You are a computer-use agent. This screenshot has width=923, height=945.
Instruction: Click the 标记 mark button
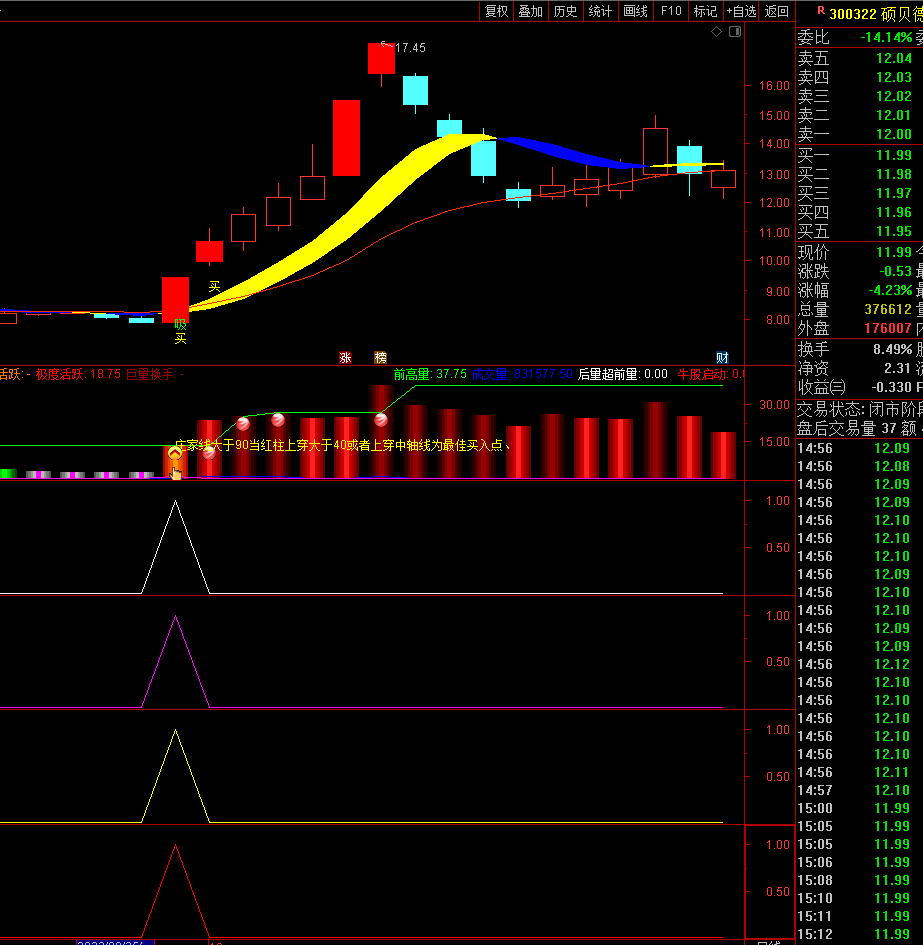click(705, 11)
